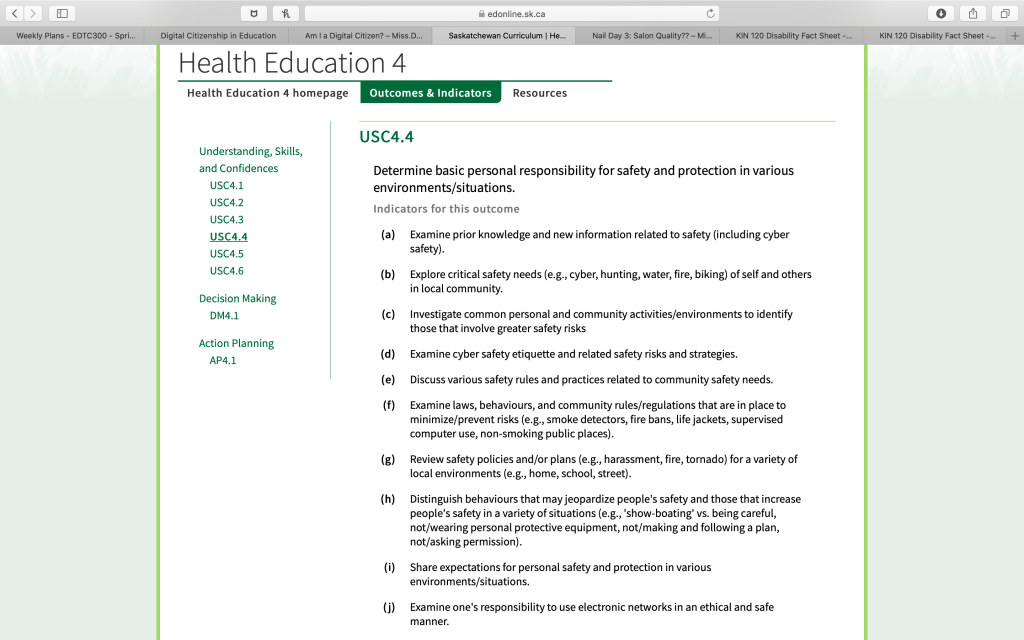Click the edonline.sk.ca address bar
The width and height of the screenshot is (1024, 640).
511,13
